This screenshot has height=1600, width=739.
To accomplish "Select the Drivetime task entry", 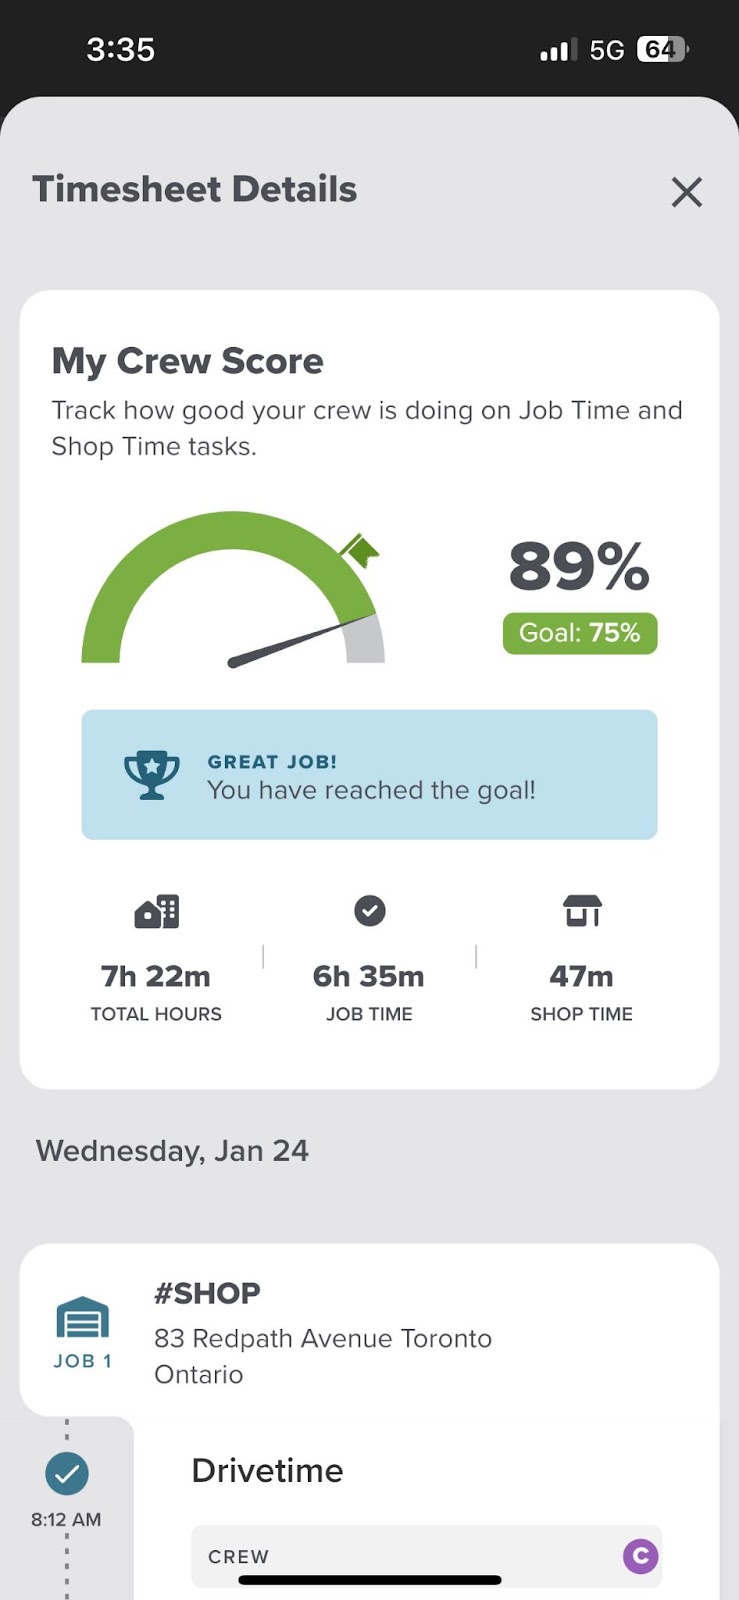I will point(267,1470).
